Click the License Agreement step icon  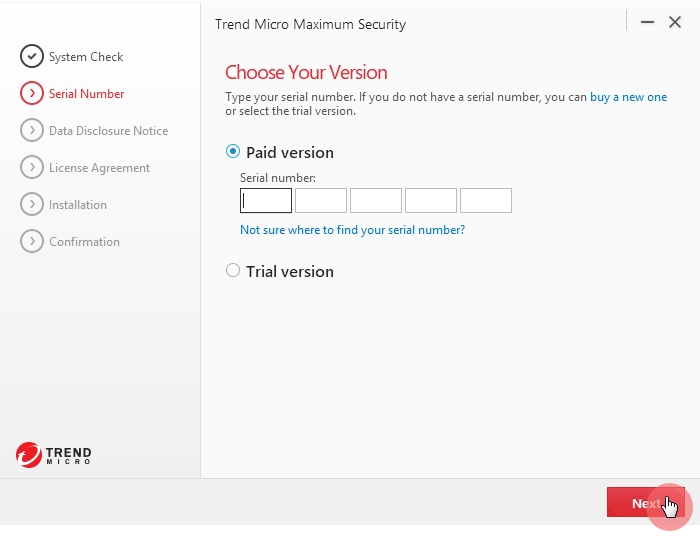tap(32, 167)
